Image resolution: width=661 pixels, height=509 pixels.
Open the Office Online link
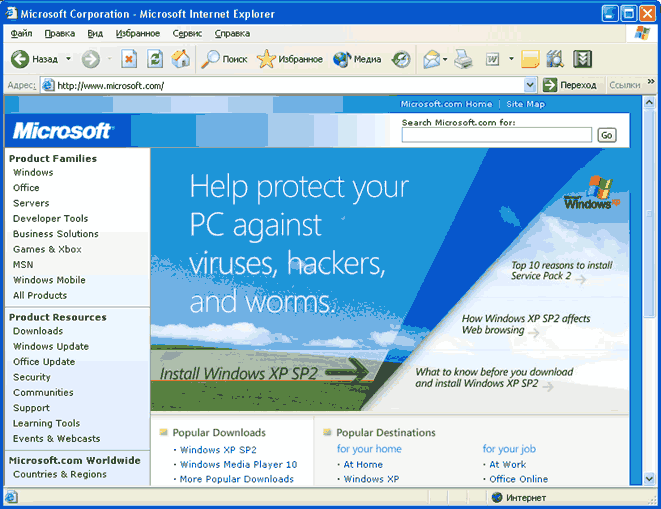click(519, 479)
